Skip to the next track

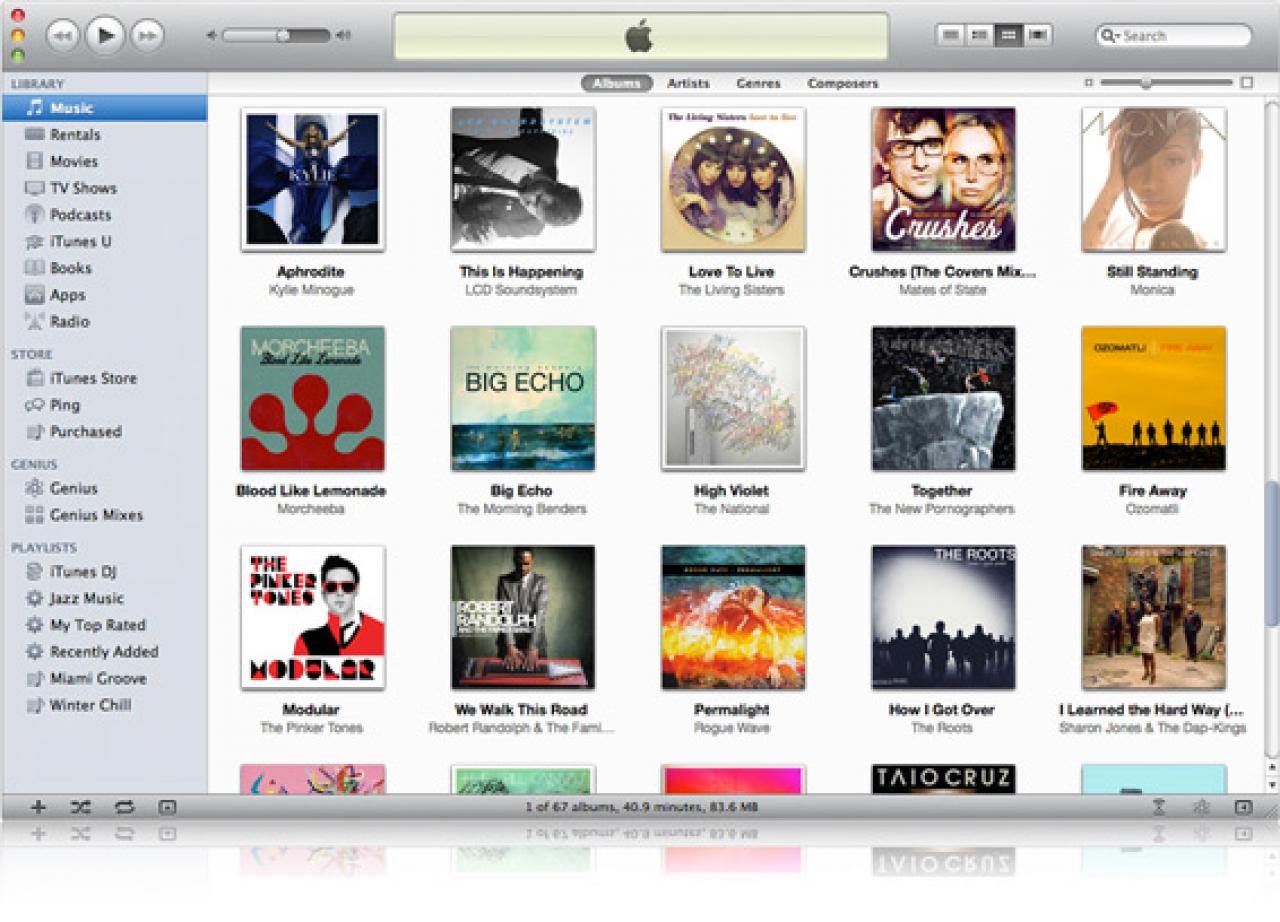point(147,36)
